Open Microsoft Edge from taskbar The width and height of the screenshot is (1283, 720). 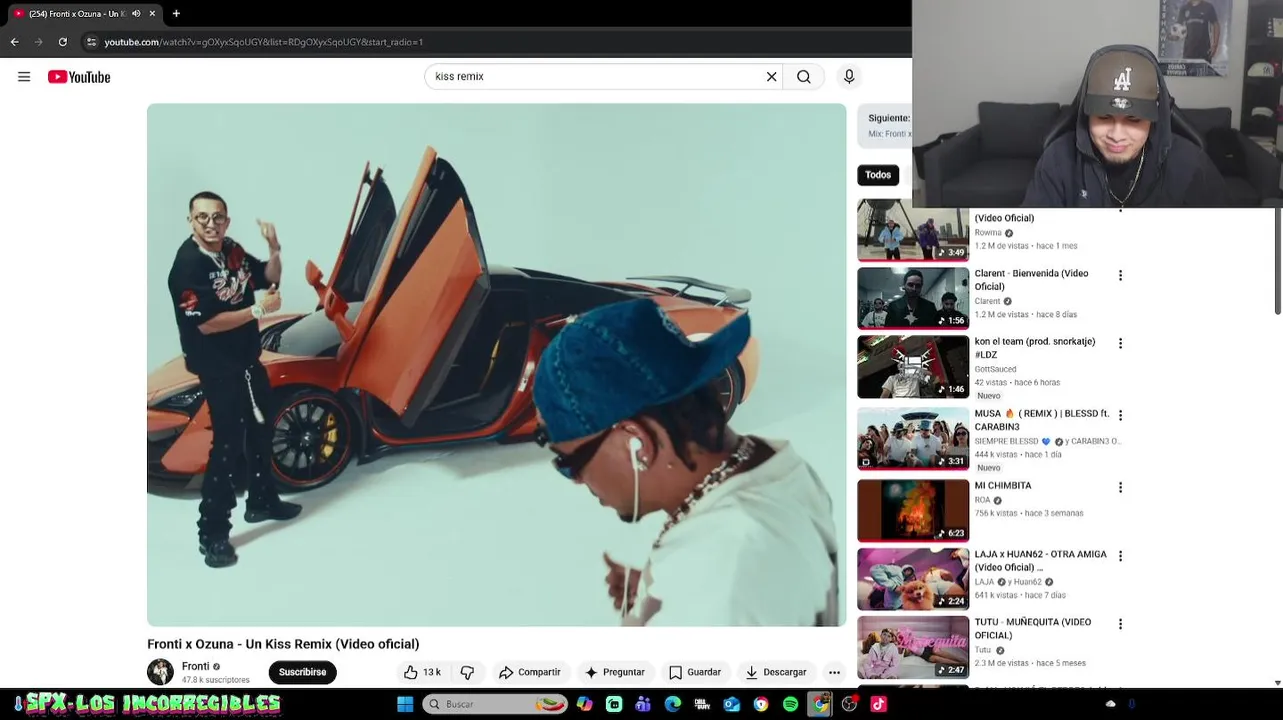click(x=673, y=704)
